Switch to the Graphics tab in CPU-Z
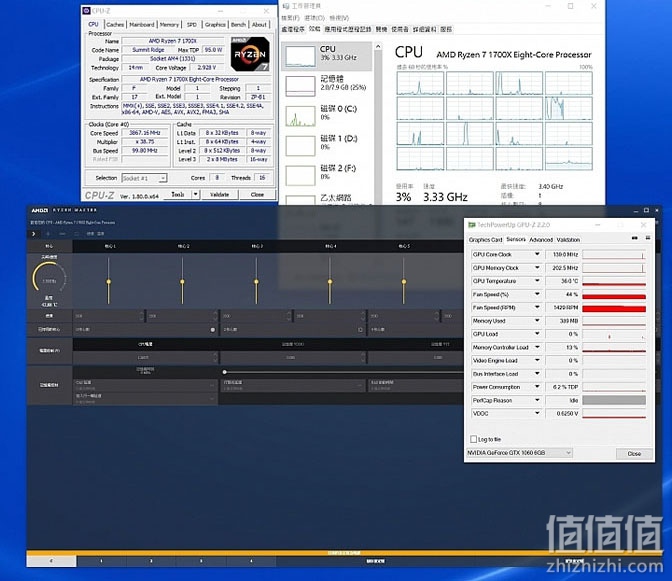Image resolution: width=672 pixels, height=581 pixels. pos(215,25)
